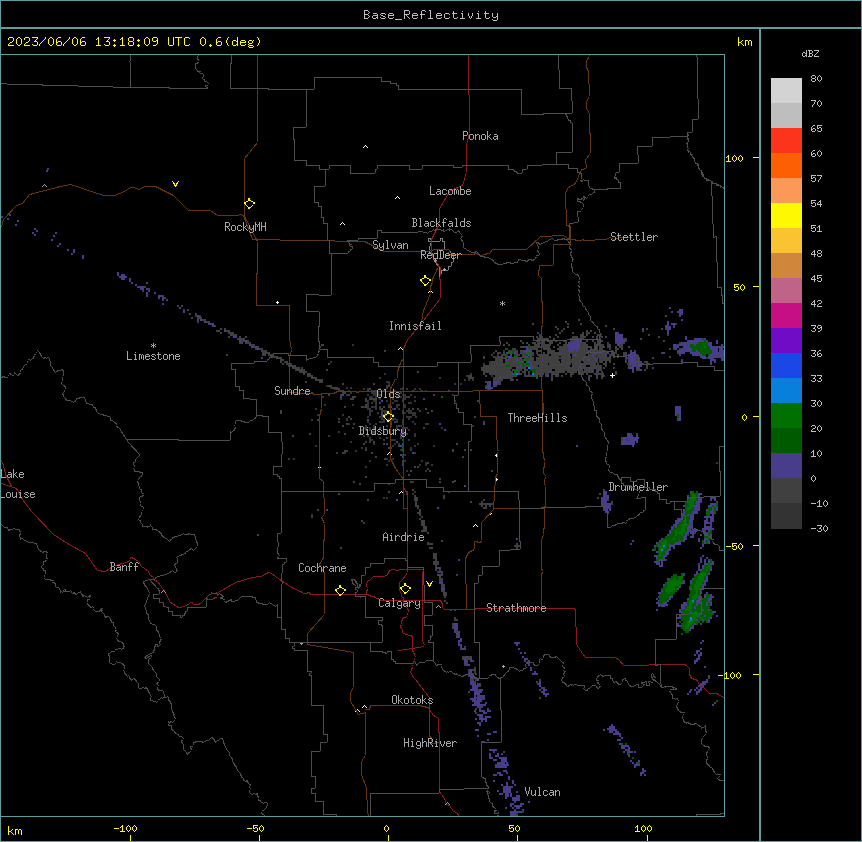Pick the yellow 54-51 dBZ legend swatch
The height and width of the screenshot is (842, 862).
click(786, 215)
